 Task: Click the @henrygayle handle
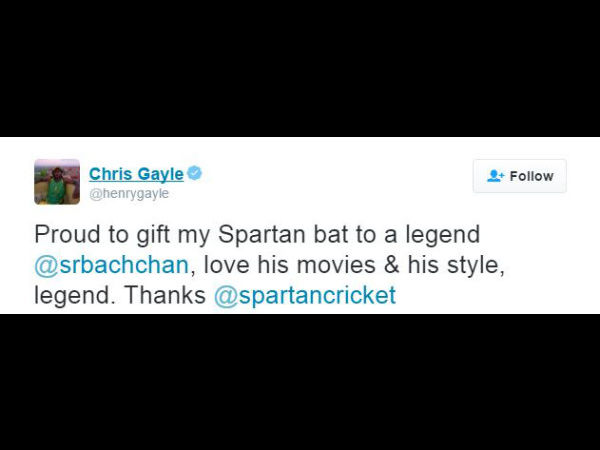pos(129,194)
